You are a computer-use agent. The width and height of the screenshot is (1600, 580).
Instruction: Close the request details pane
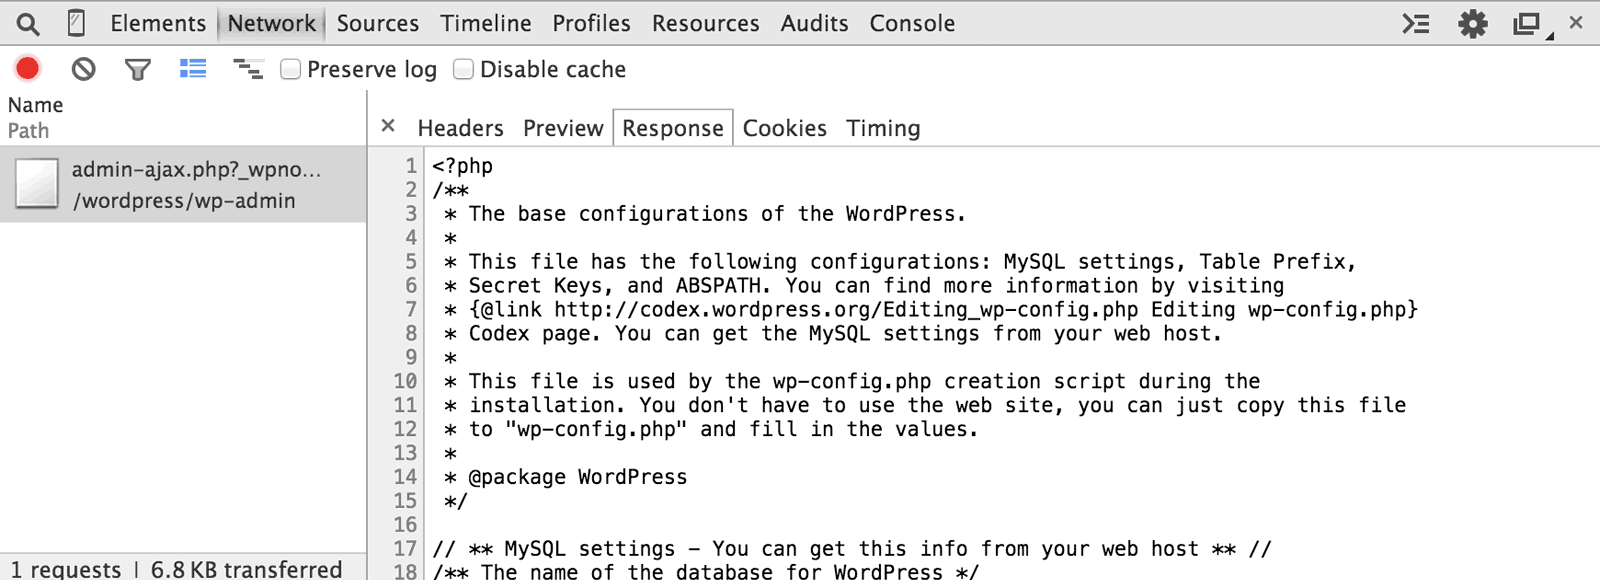388,126
